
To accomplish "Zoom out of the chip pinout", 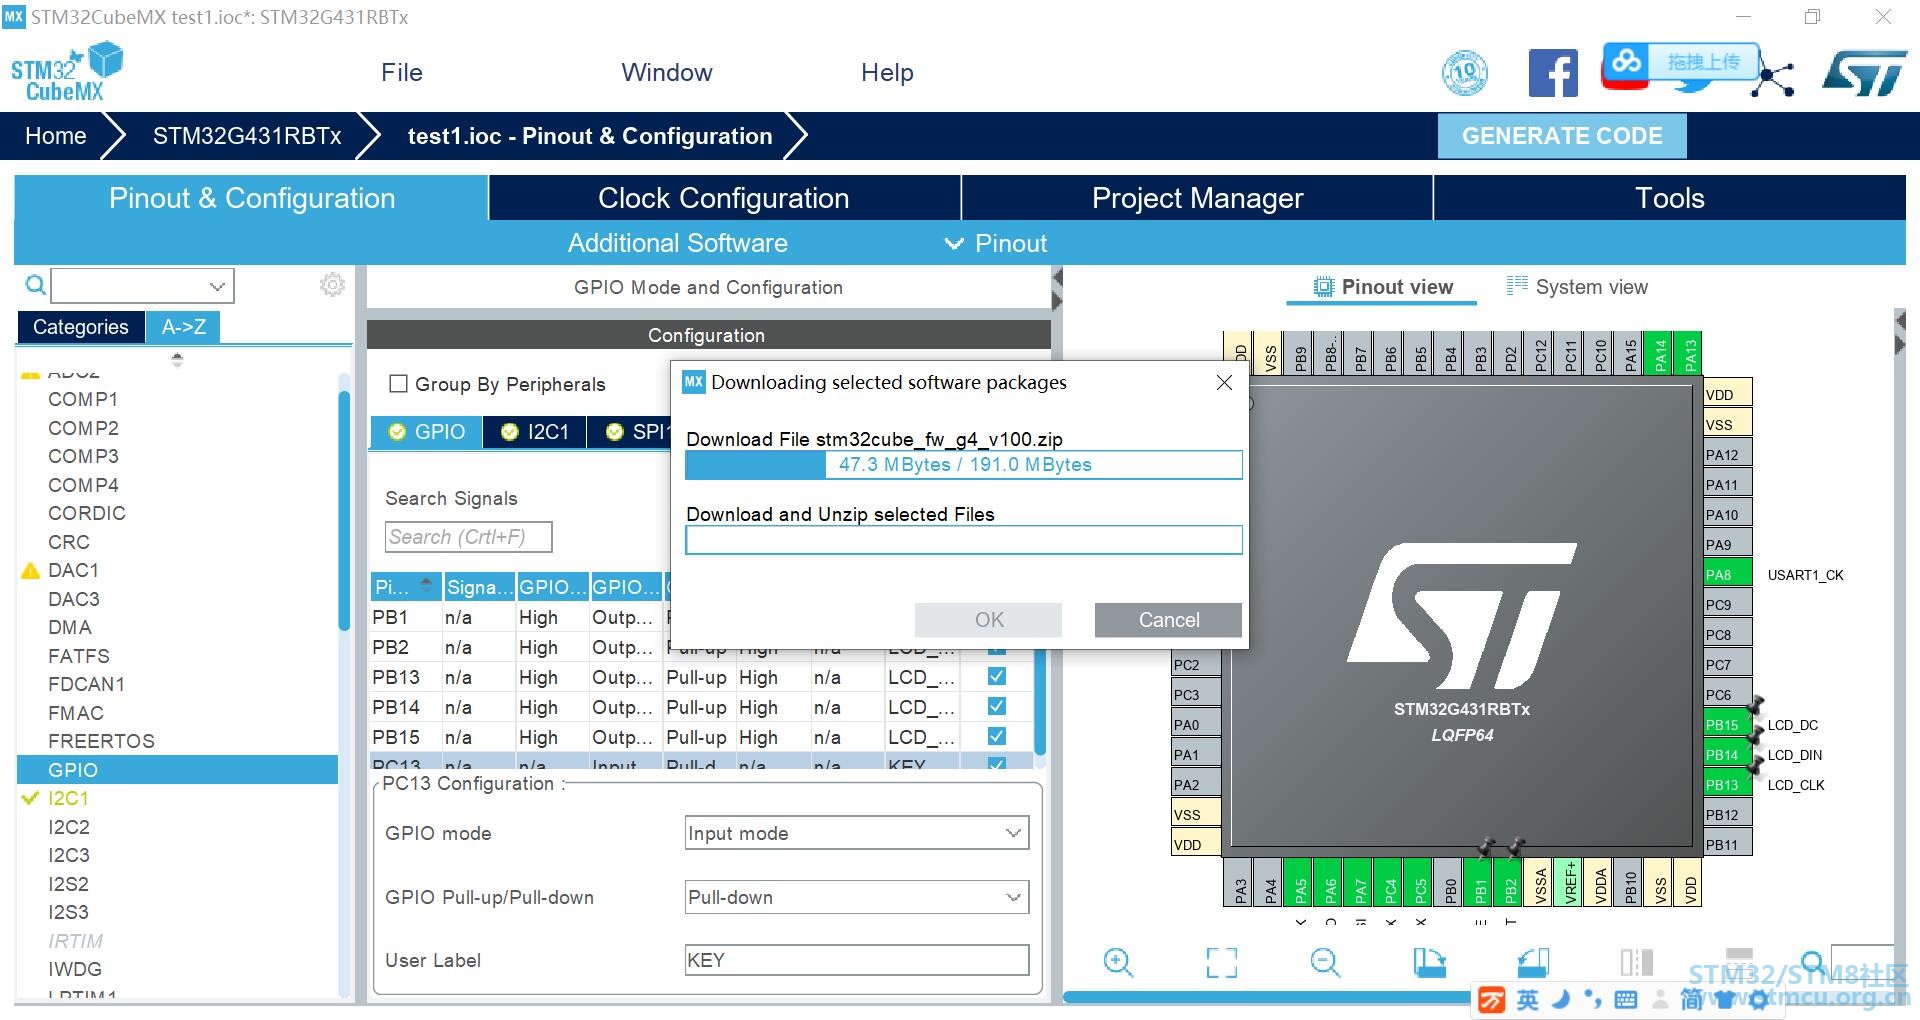I will tap(1325, 962).
